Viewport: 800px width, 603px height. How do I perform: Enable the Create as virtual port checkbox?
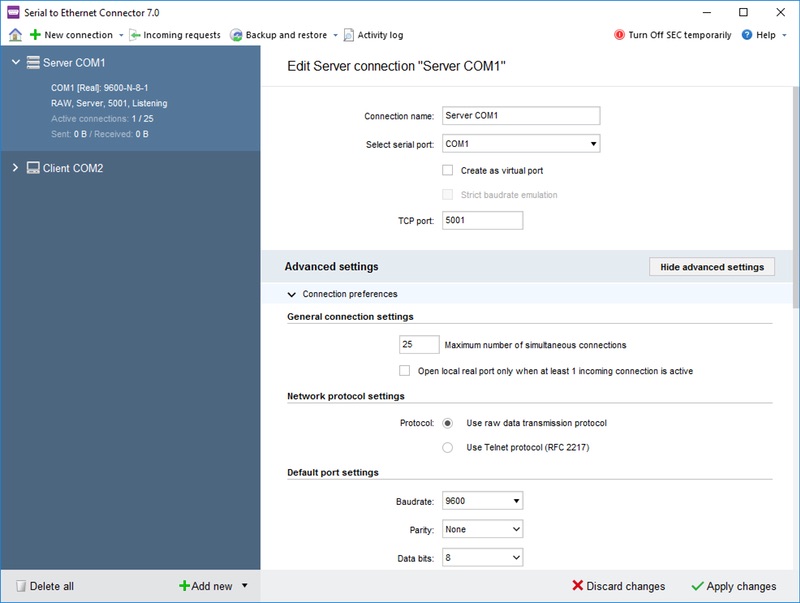pos(447,170)
